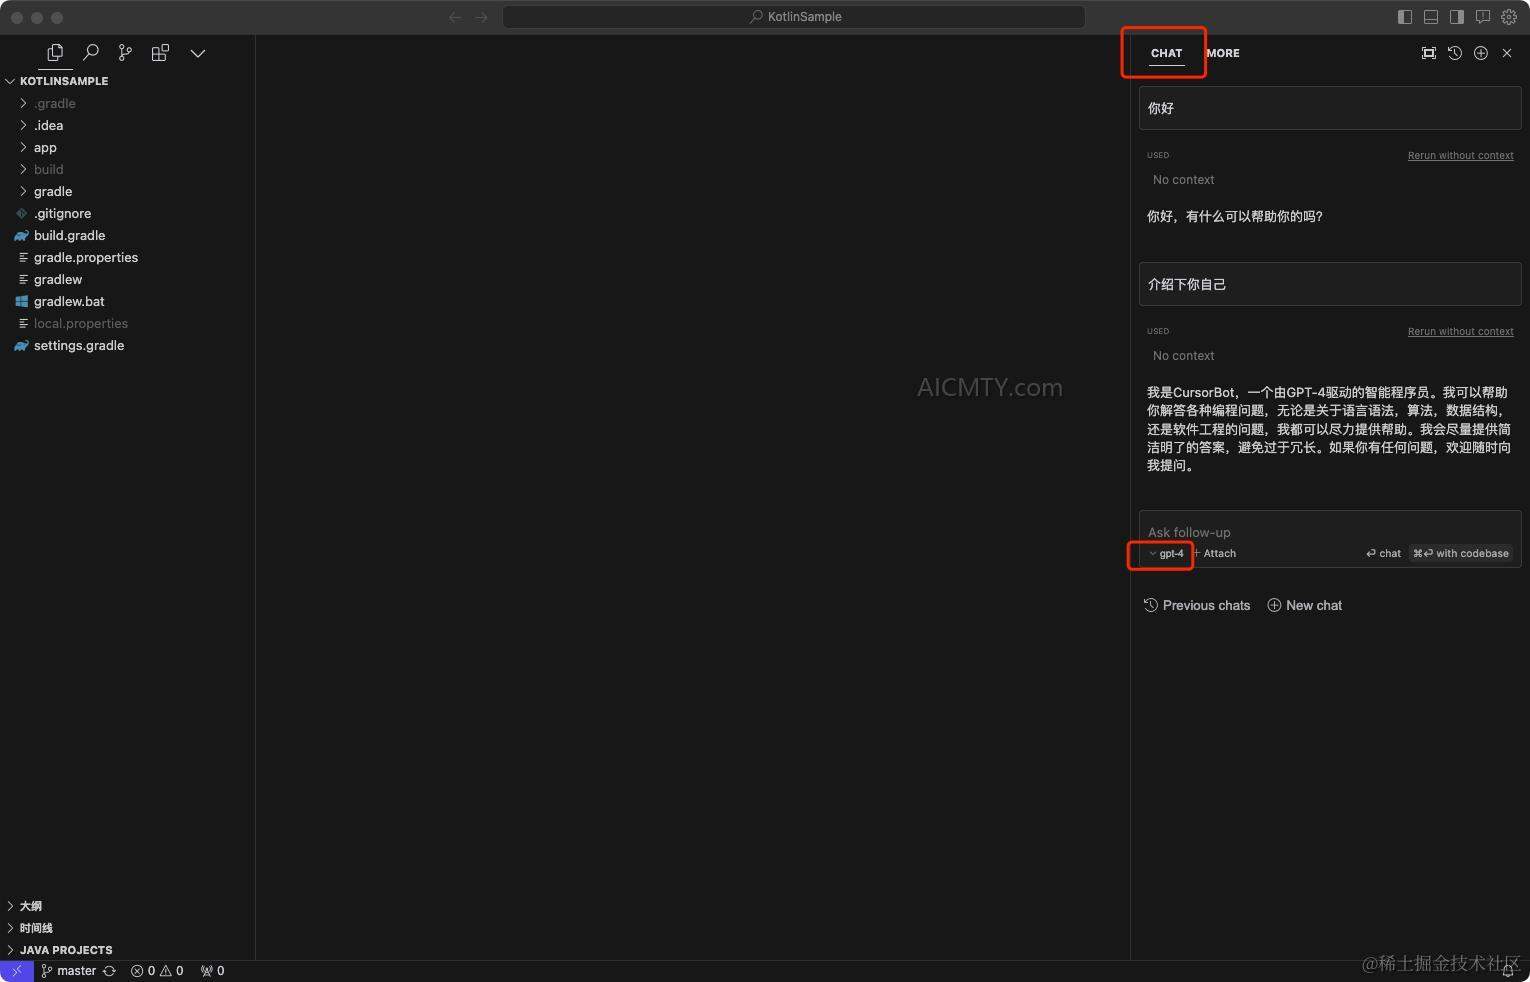Select the Explorer icon in the activity bar
The height and width of the screenshot is (982, 1530).
(54, 52)
